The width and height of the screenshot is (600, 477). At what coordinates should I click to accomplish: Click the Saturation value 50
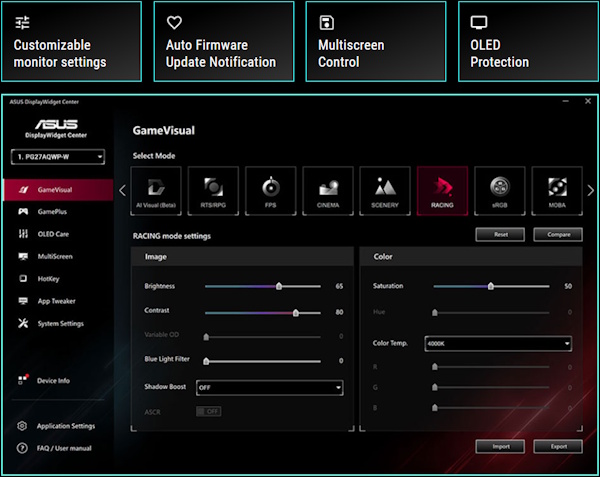568,286
